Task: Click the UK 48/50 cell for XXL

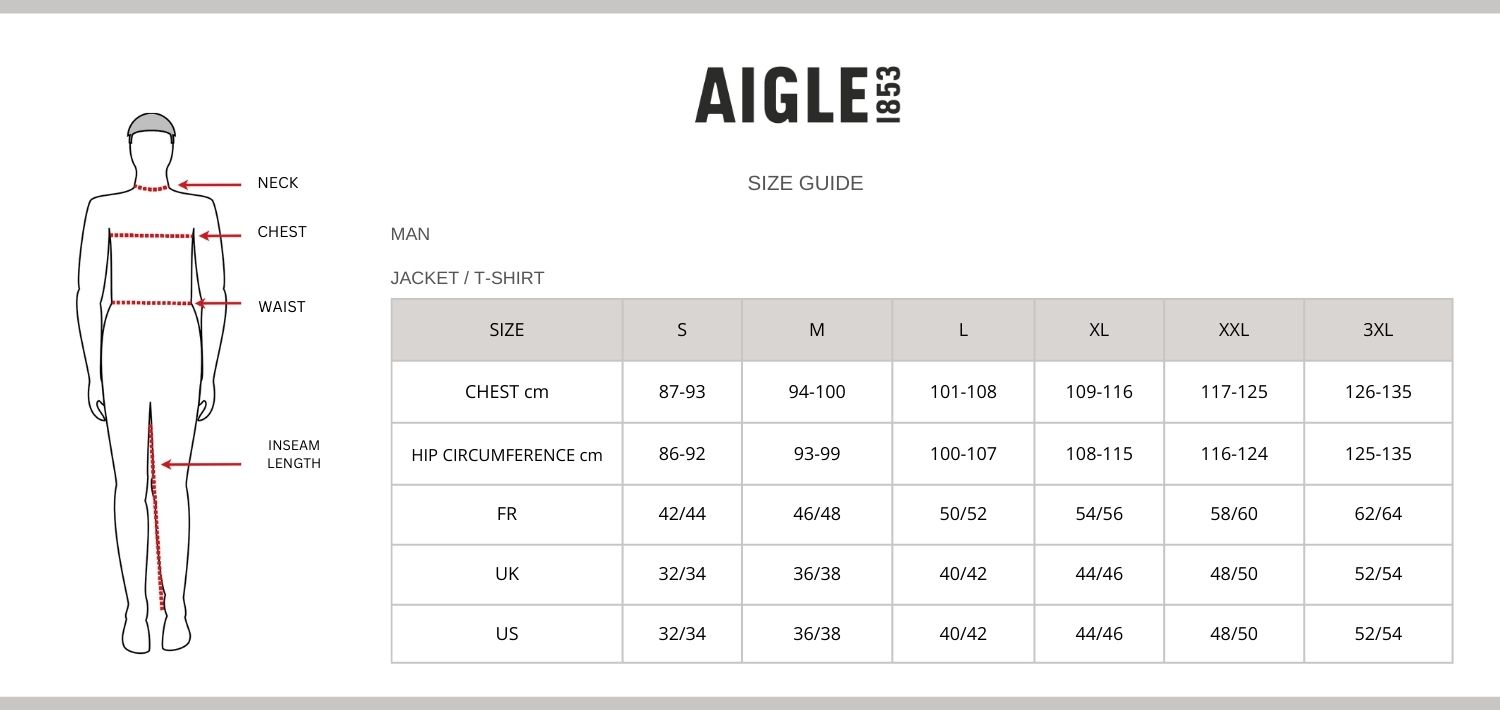Action: point(1233,574)
